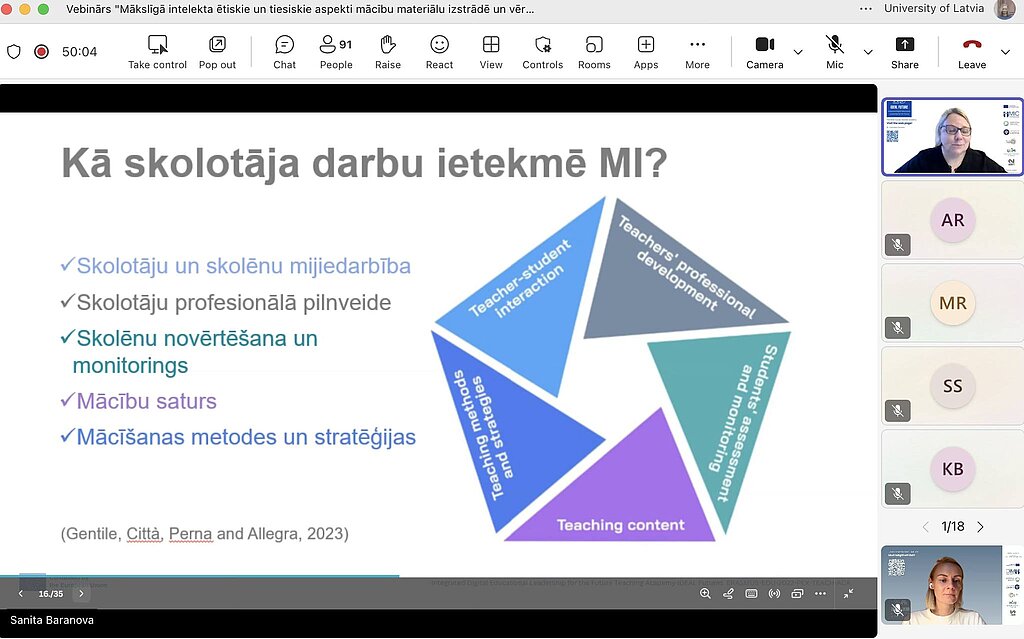The height and width of the screenshot is (639, 1024).
Task: Unmute the Mic
Action: tap(835, 52)
